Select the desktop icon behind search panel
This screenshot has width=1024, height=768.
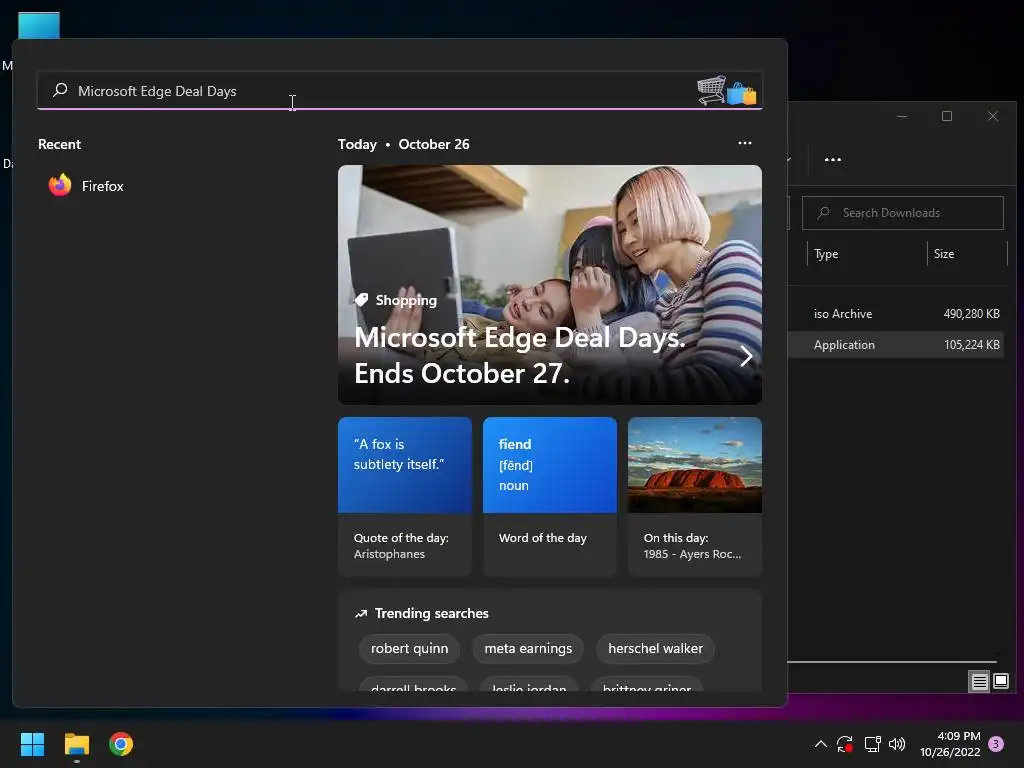coord(39,25)
